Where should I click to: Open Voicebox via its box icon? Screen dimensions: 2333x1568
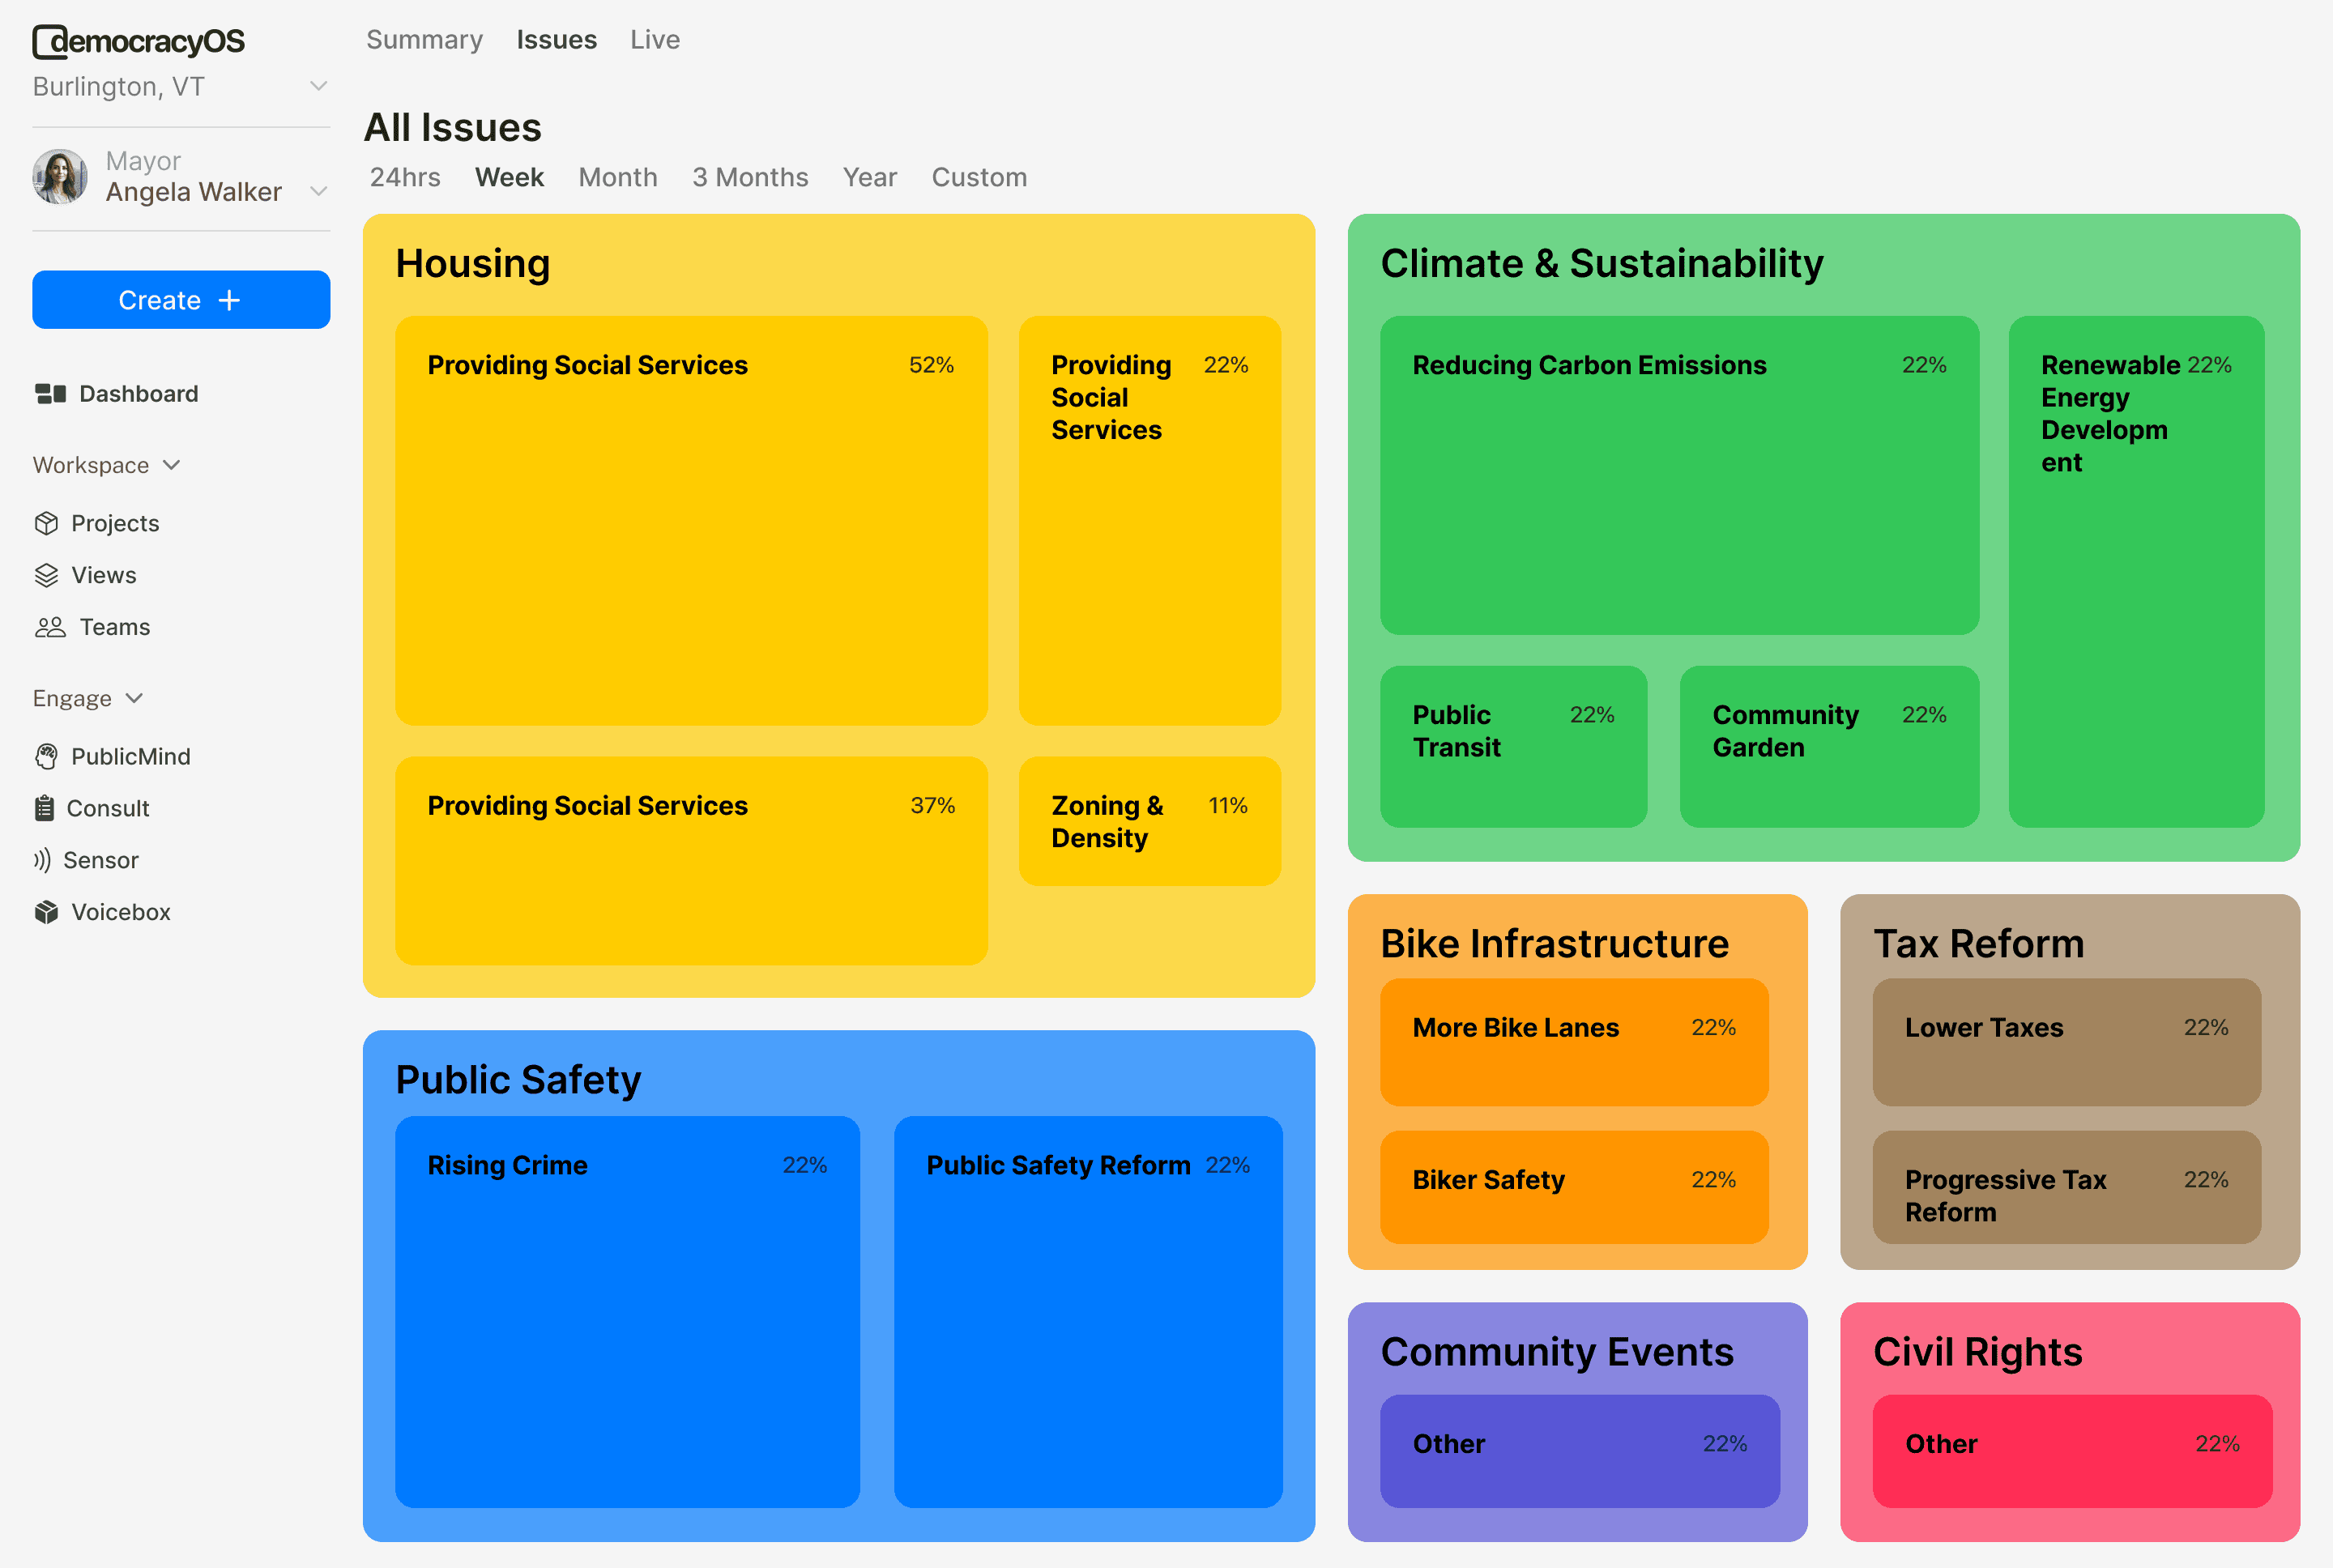(x=46, y=912)
